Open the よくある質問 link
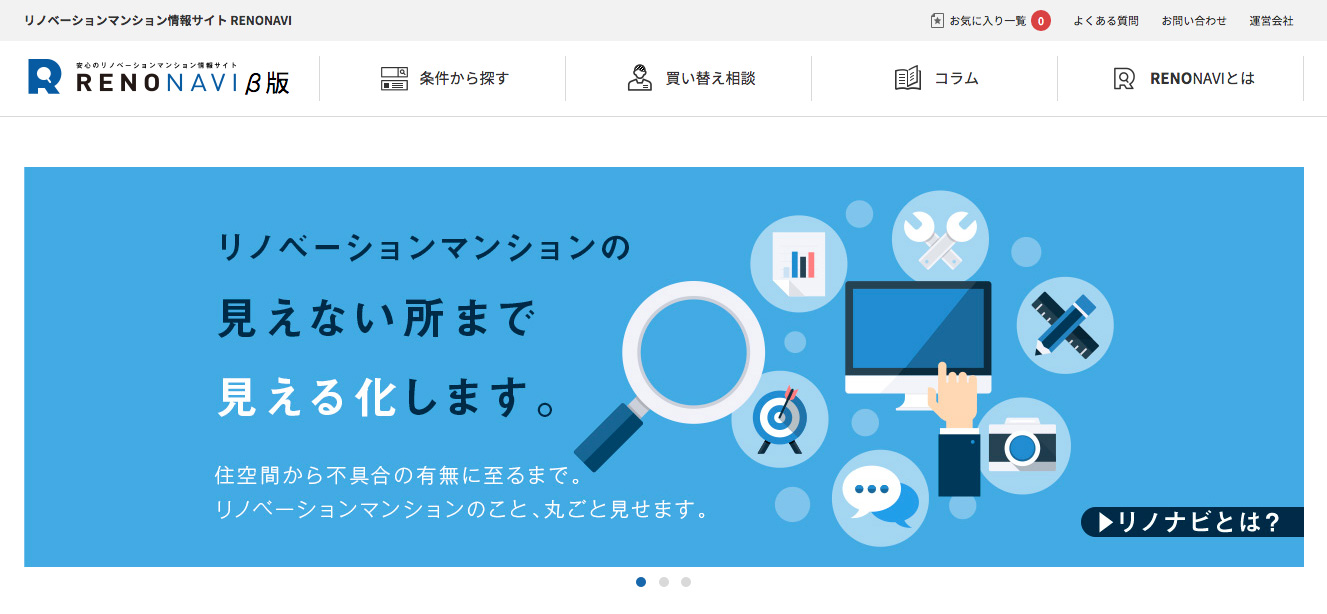The width and height of the screenshot is (1327, 614). (1105, 20)
